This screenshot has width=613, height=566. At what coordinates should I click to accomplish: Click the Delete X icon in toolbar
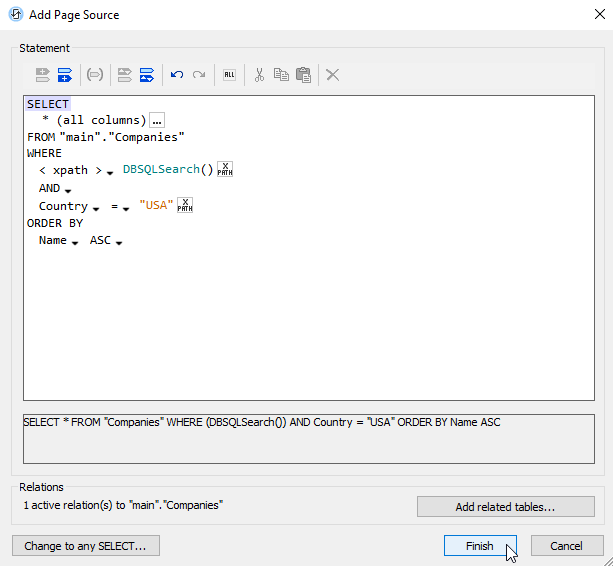pos(333,75)
